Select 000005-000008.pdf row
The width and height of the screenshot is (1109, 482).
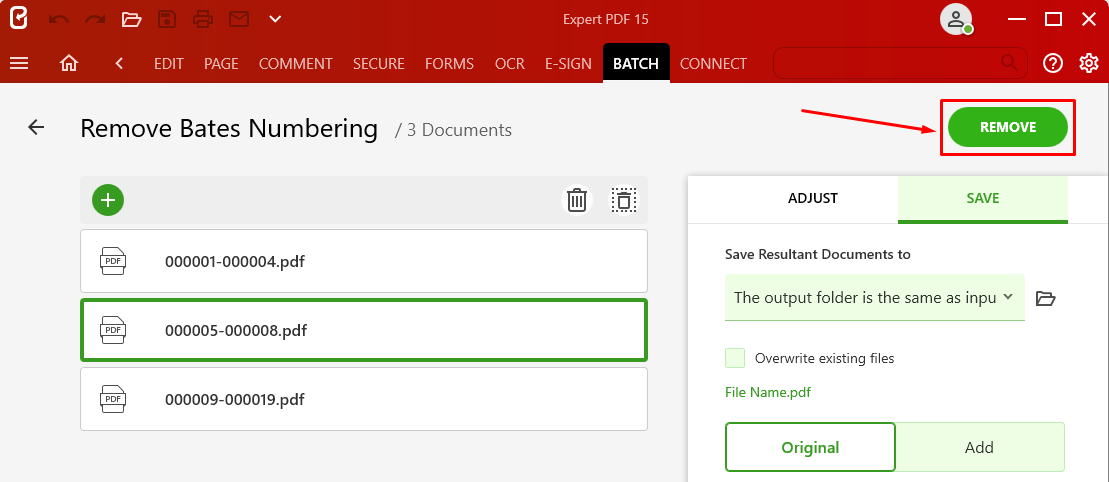(364, 330)
